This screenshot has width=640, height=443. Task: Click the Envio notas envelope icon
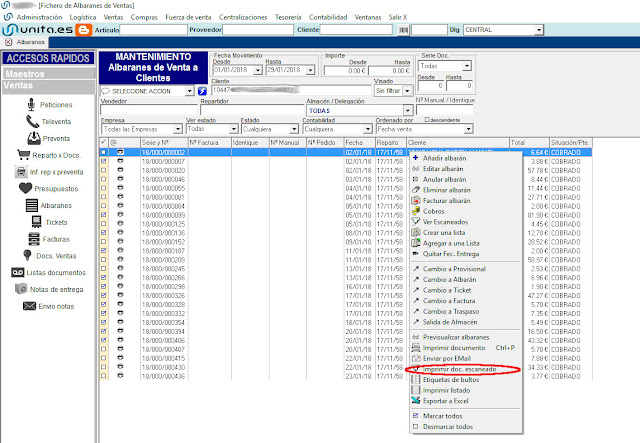[x=27, y=305]
